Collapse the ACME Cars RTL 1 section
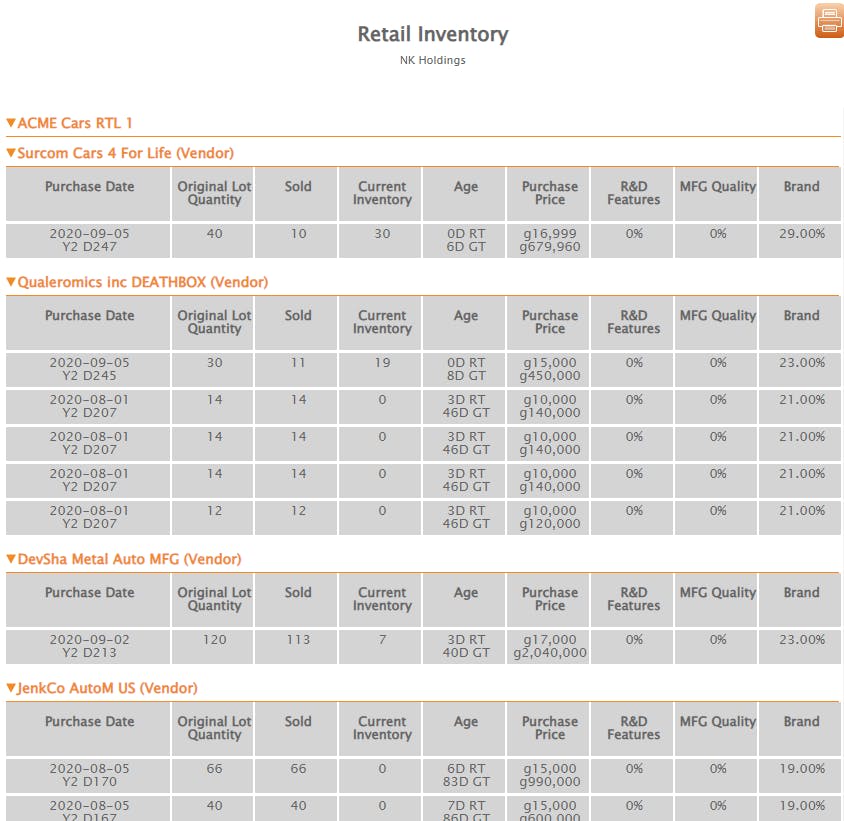This screenshot has height=821, width=844. [x=69, y=123]
